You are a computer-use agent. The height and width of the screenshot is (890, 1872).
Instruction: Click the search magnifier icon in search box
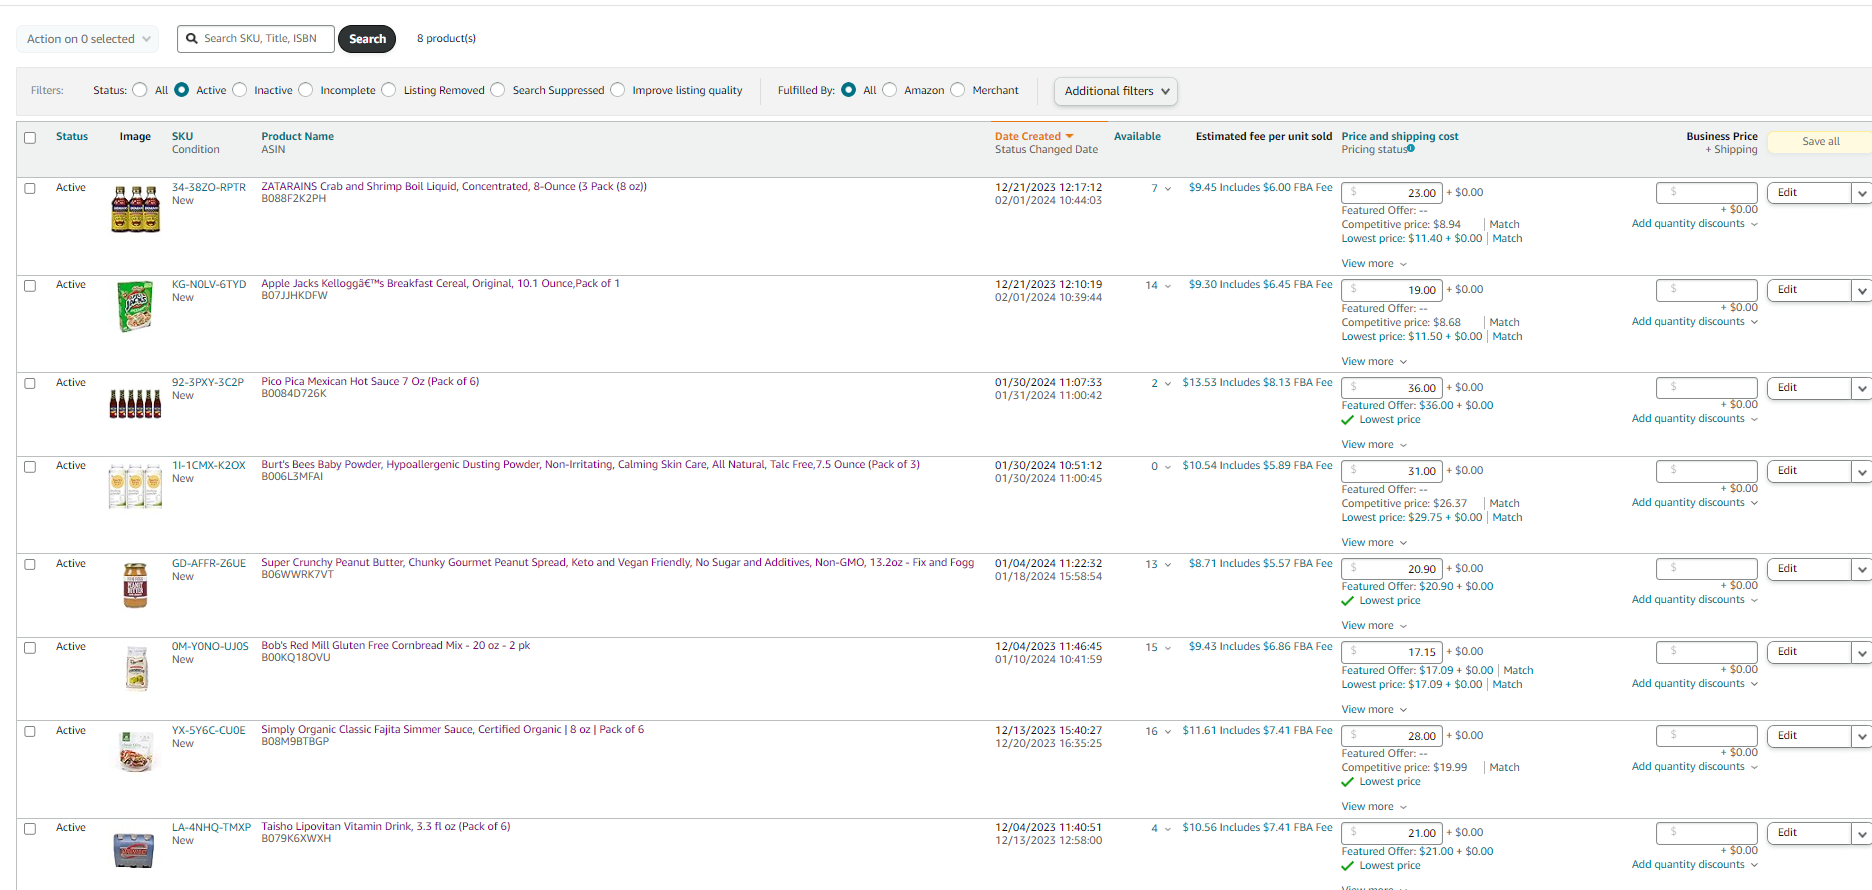tap(192, 39)
